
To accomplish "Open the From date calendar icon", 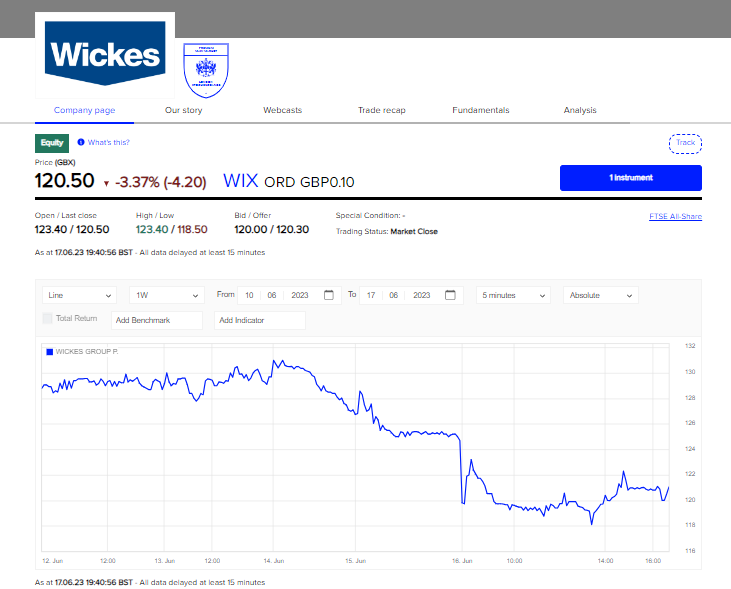I will [x=329, y=295].
